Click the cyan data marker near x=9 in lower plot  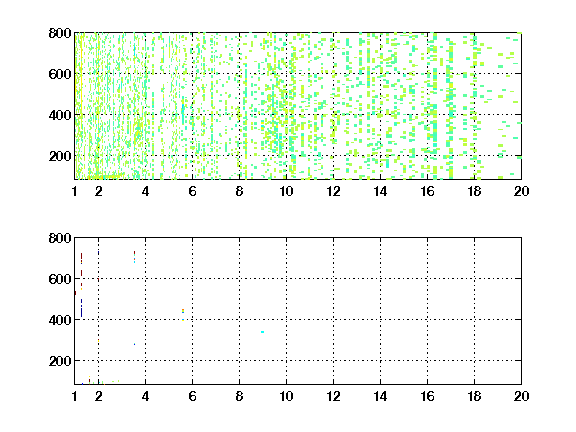(262, 332)
